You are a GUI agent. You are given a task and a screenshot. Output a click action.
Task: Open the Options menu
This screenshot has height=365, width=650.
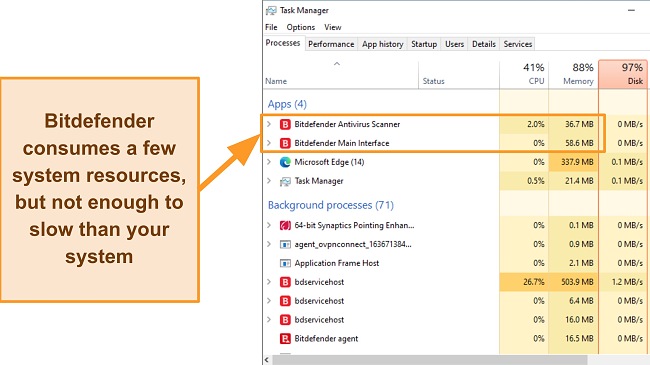(x=301, y=27)
